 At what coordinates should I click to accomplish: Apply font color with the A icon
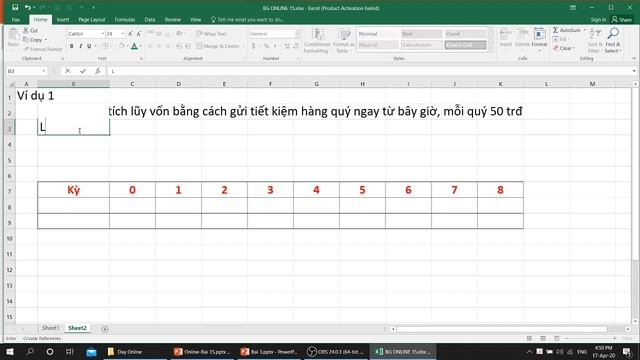point(134,46)
